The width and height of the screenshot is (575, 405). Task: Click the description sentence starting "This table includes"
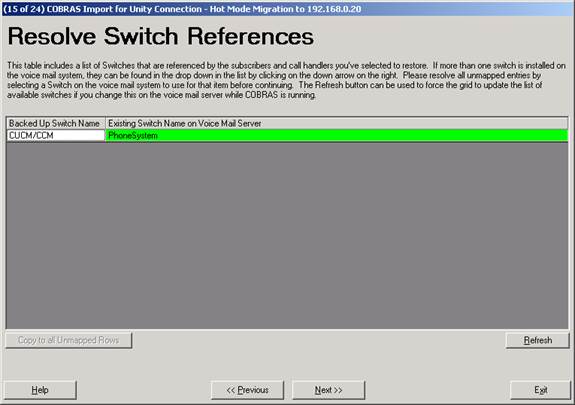pos(217,66)
